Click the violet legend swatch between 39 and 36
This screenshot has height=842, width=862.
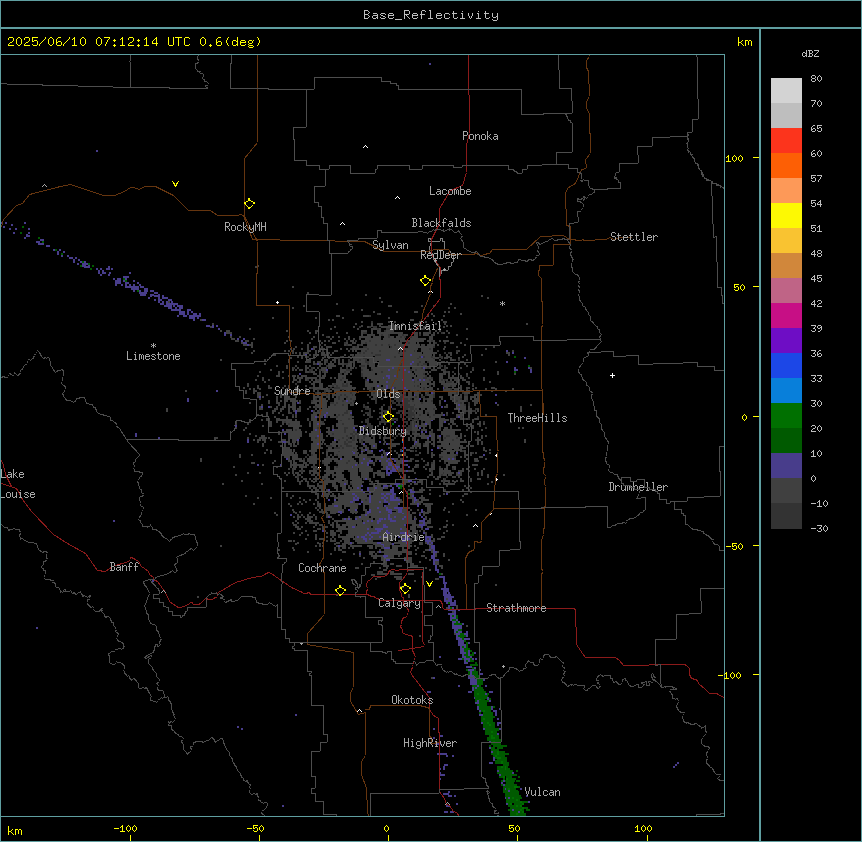point(786,341)
